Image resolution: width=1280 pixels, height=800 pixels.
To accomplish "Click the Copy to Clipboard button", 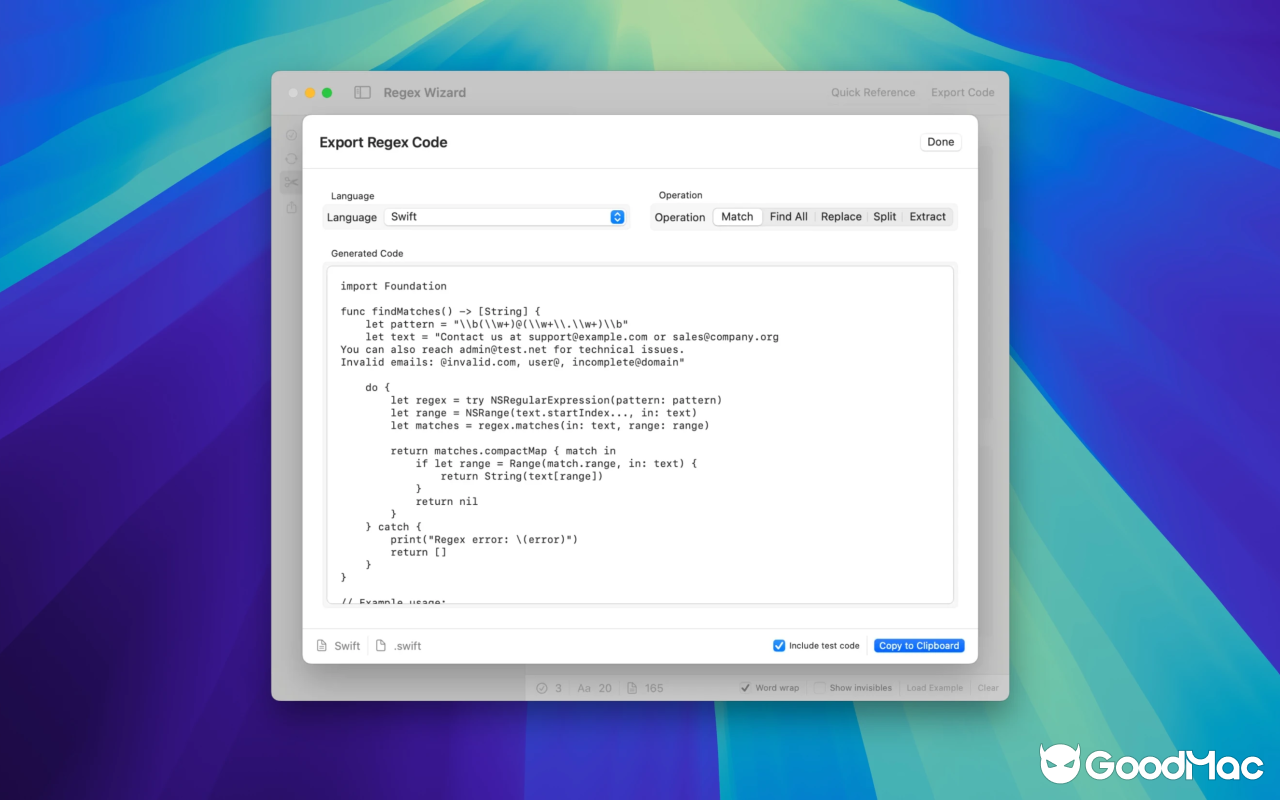I will click(918, 645).
